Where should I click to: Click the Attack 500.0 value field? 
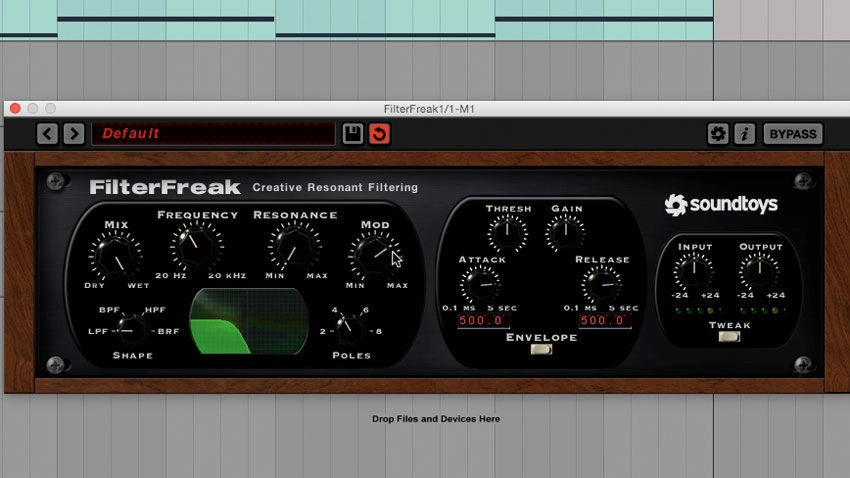pos(483,320)
